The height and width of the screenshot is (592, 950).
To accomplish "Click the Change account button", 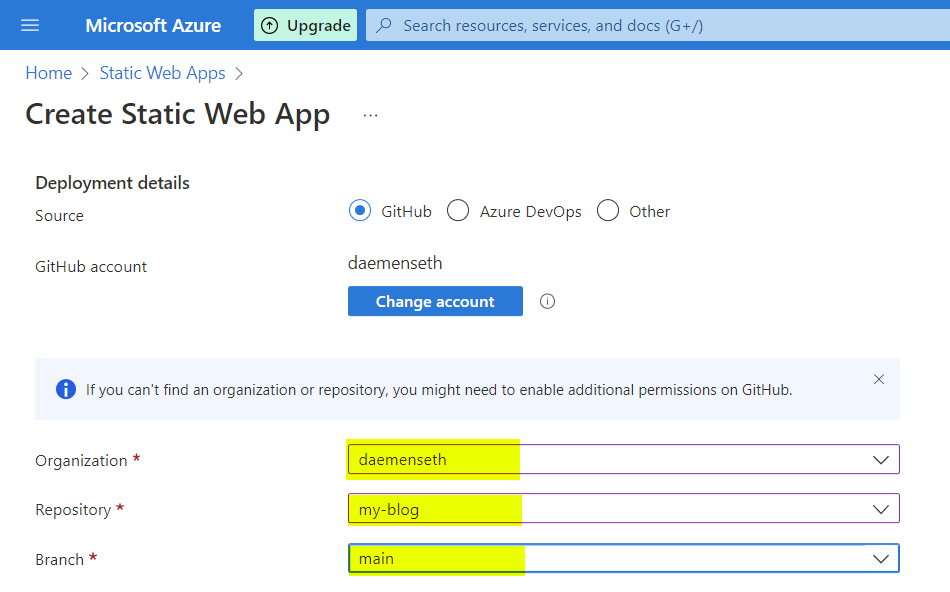I will 435,301.
